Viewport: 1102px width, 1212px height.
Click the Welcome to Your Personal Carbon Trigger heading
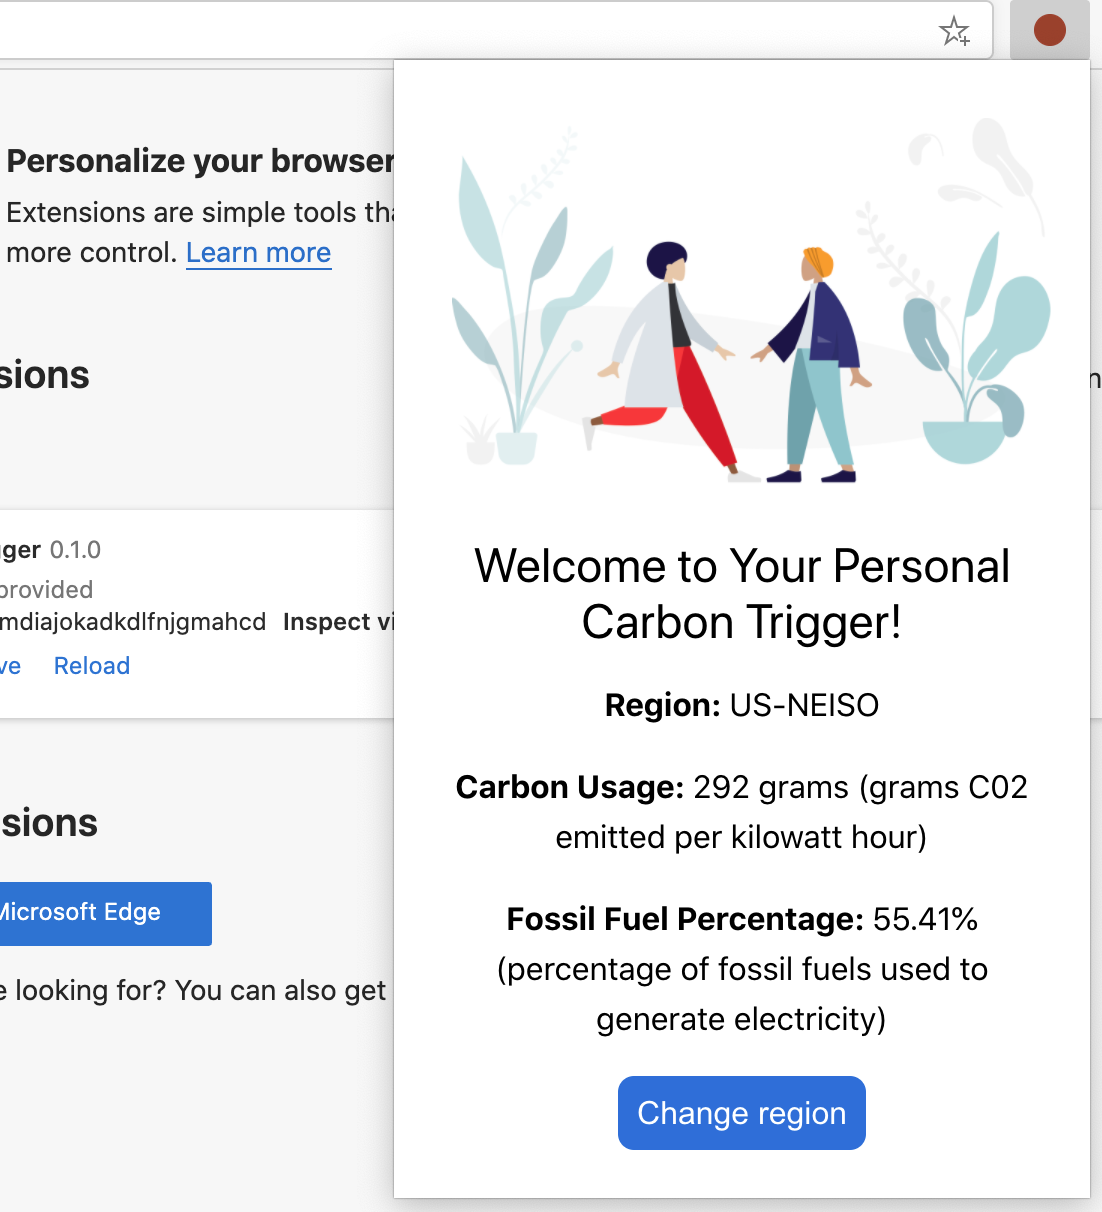click(742, 593)
